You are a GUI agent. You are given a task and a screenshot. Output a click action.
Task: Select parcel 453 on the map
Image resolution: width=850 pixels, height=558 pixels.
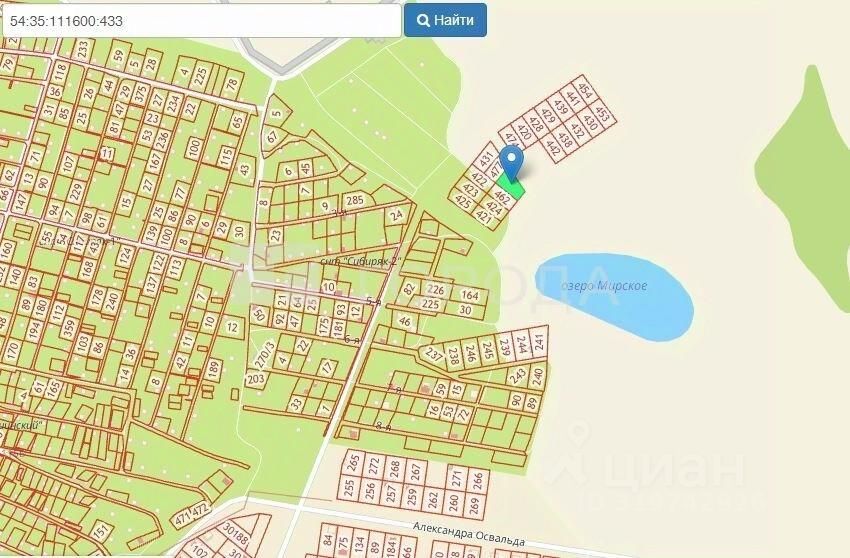602,114
